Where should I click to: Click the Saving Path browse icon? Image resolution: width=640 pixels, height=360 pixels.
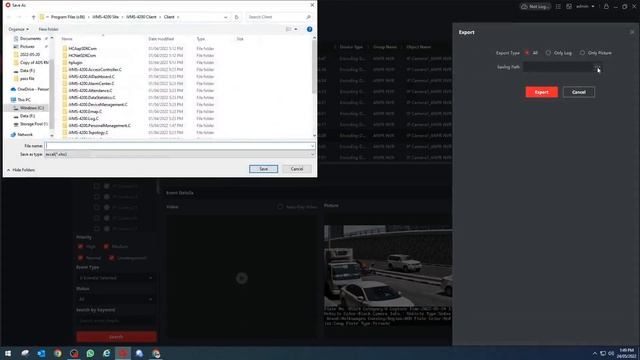tap(597, 67)
